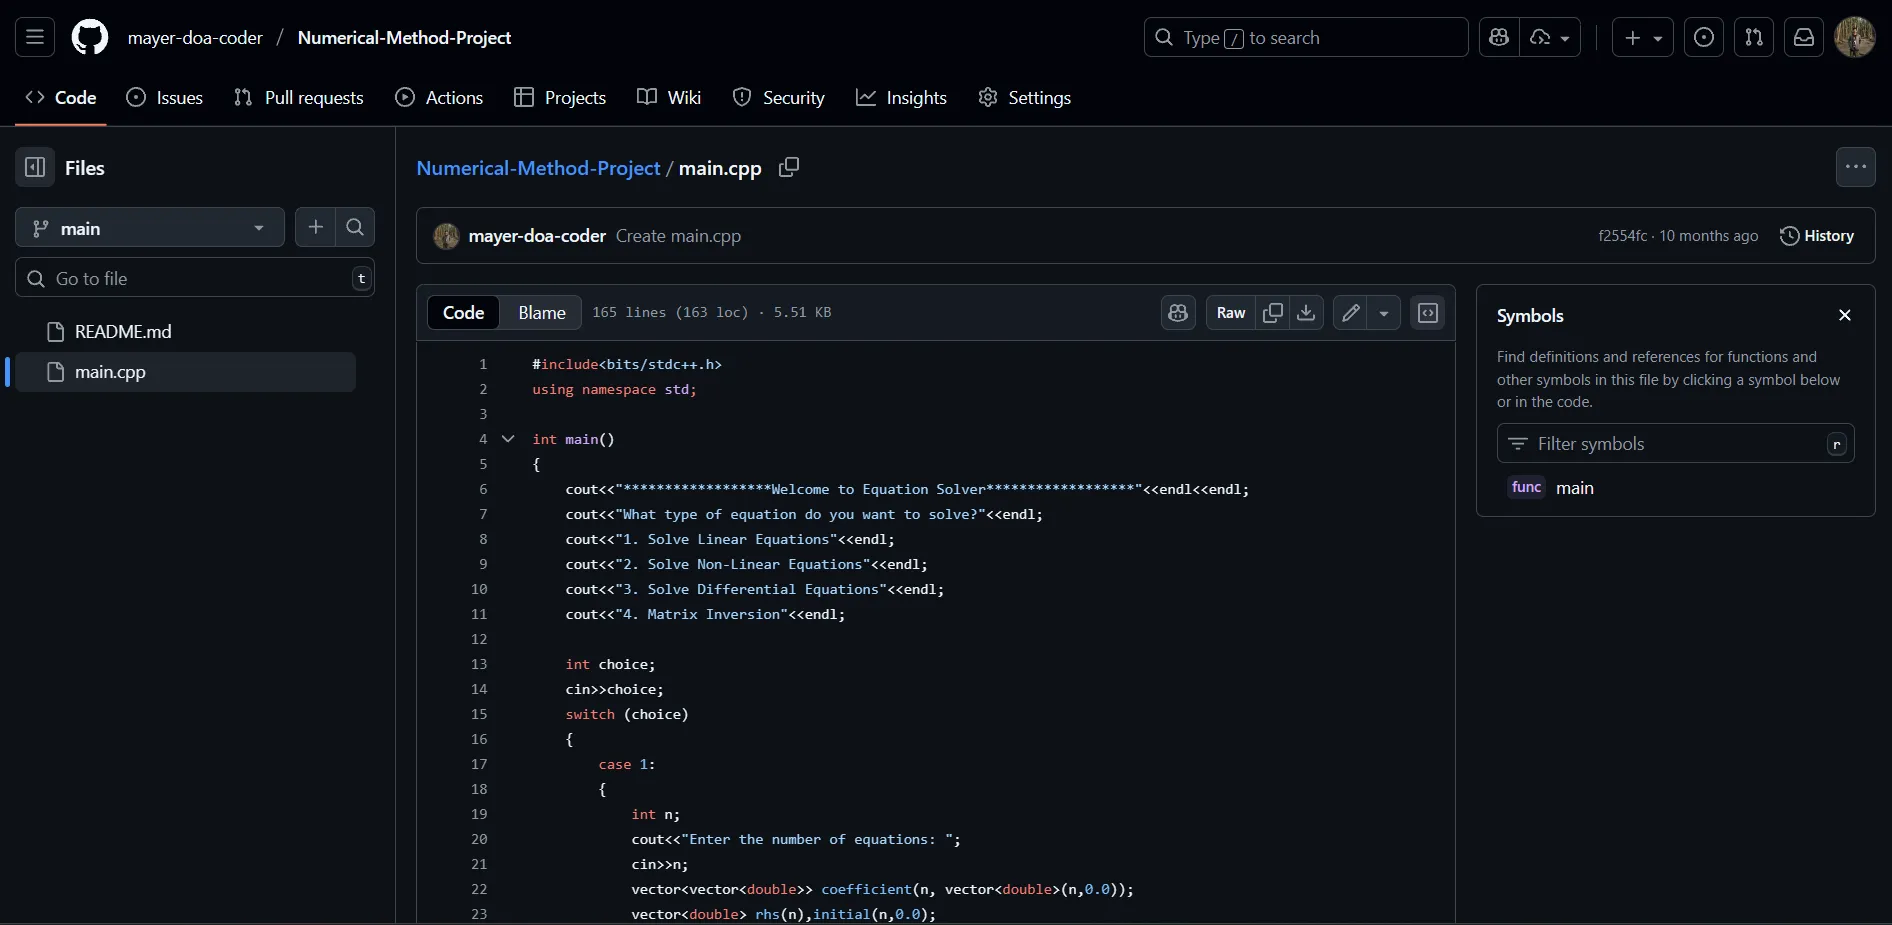This screenshot has height=925, width=1892.
Task: Go to GitHub homepage via Octocat logo
Action: click(x=90, y=38)
